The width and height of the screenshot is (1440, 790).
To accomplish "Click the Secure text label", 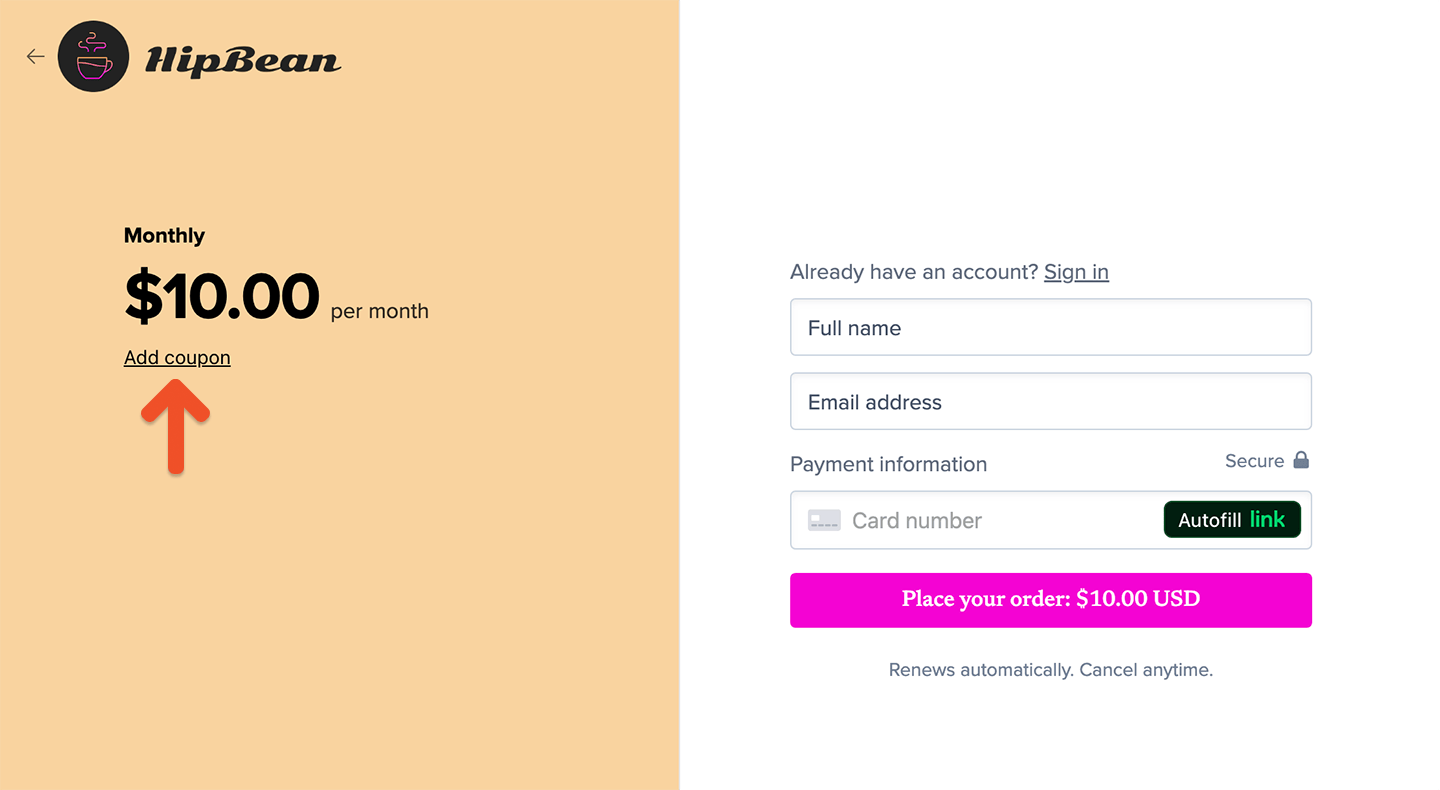I will (x=1254, y=461).
